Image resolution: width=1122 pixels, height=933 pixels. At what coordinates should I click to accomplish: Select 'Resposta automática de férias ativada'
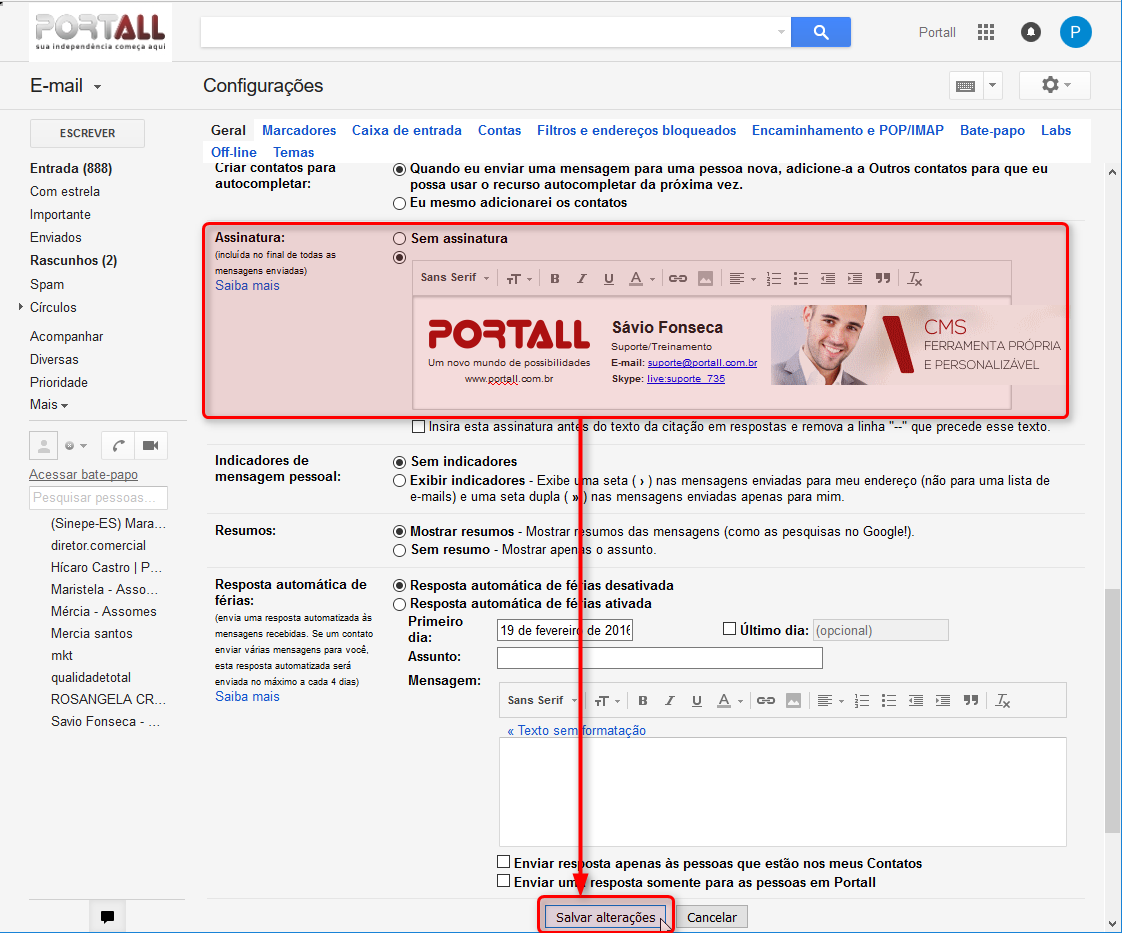coord(400,604)
